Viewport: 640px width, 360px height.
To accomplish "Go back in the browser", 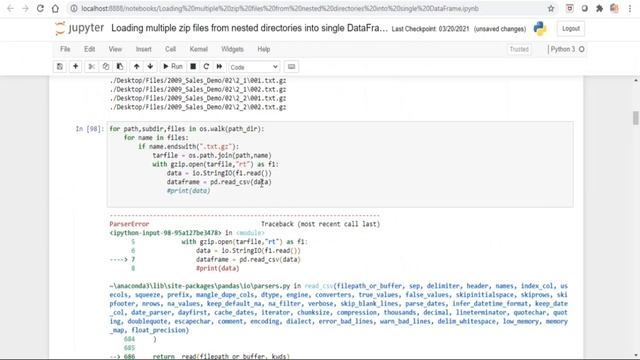I will point(10,8).
